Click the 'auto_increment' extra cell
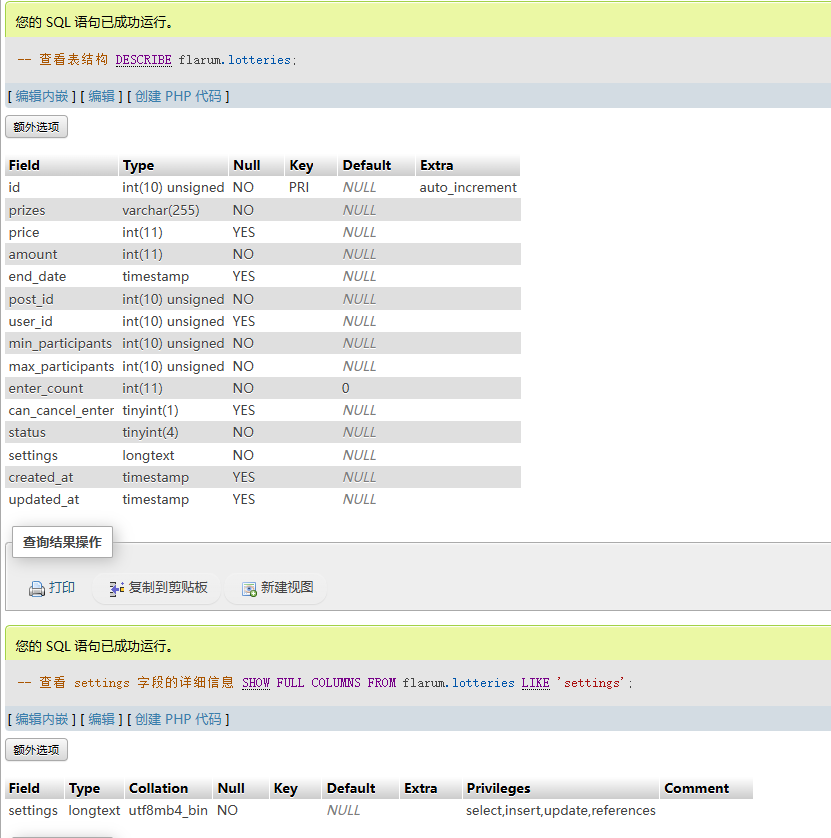 (x=468, y=188)
